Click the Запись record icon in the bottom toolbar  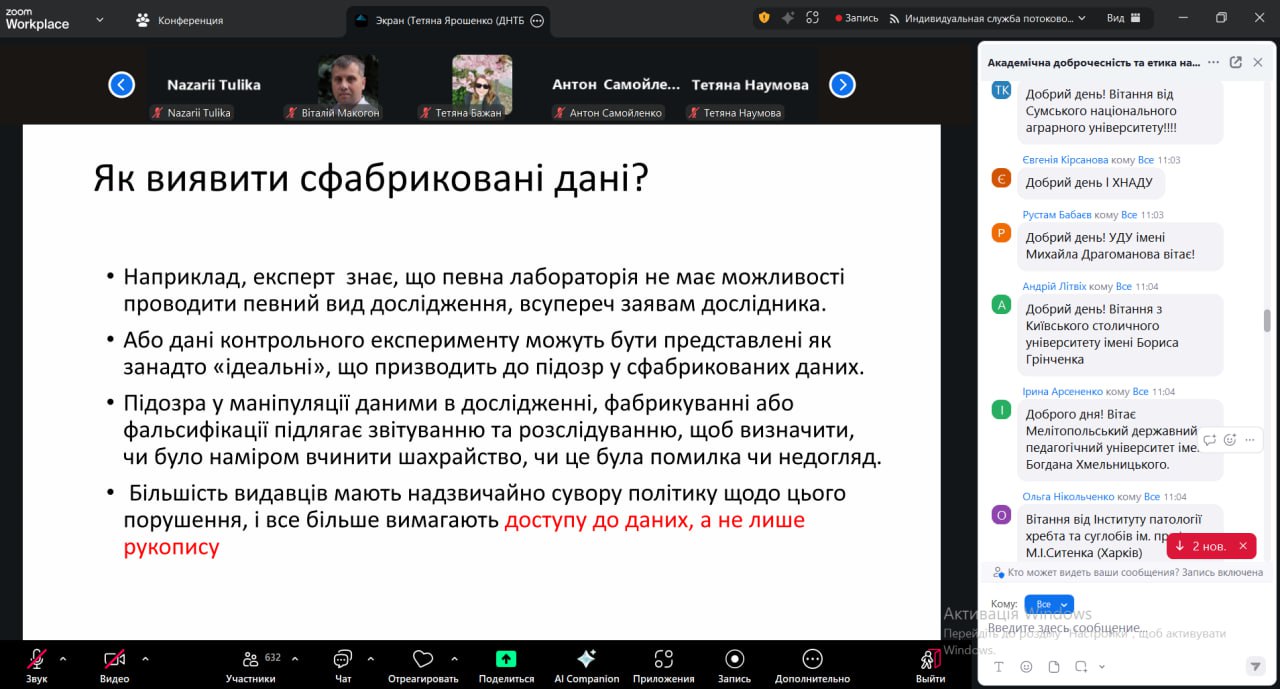(734, 659)
